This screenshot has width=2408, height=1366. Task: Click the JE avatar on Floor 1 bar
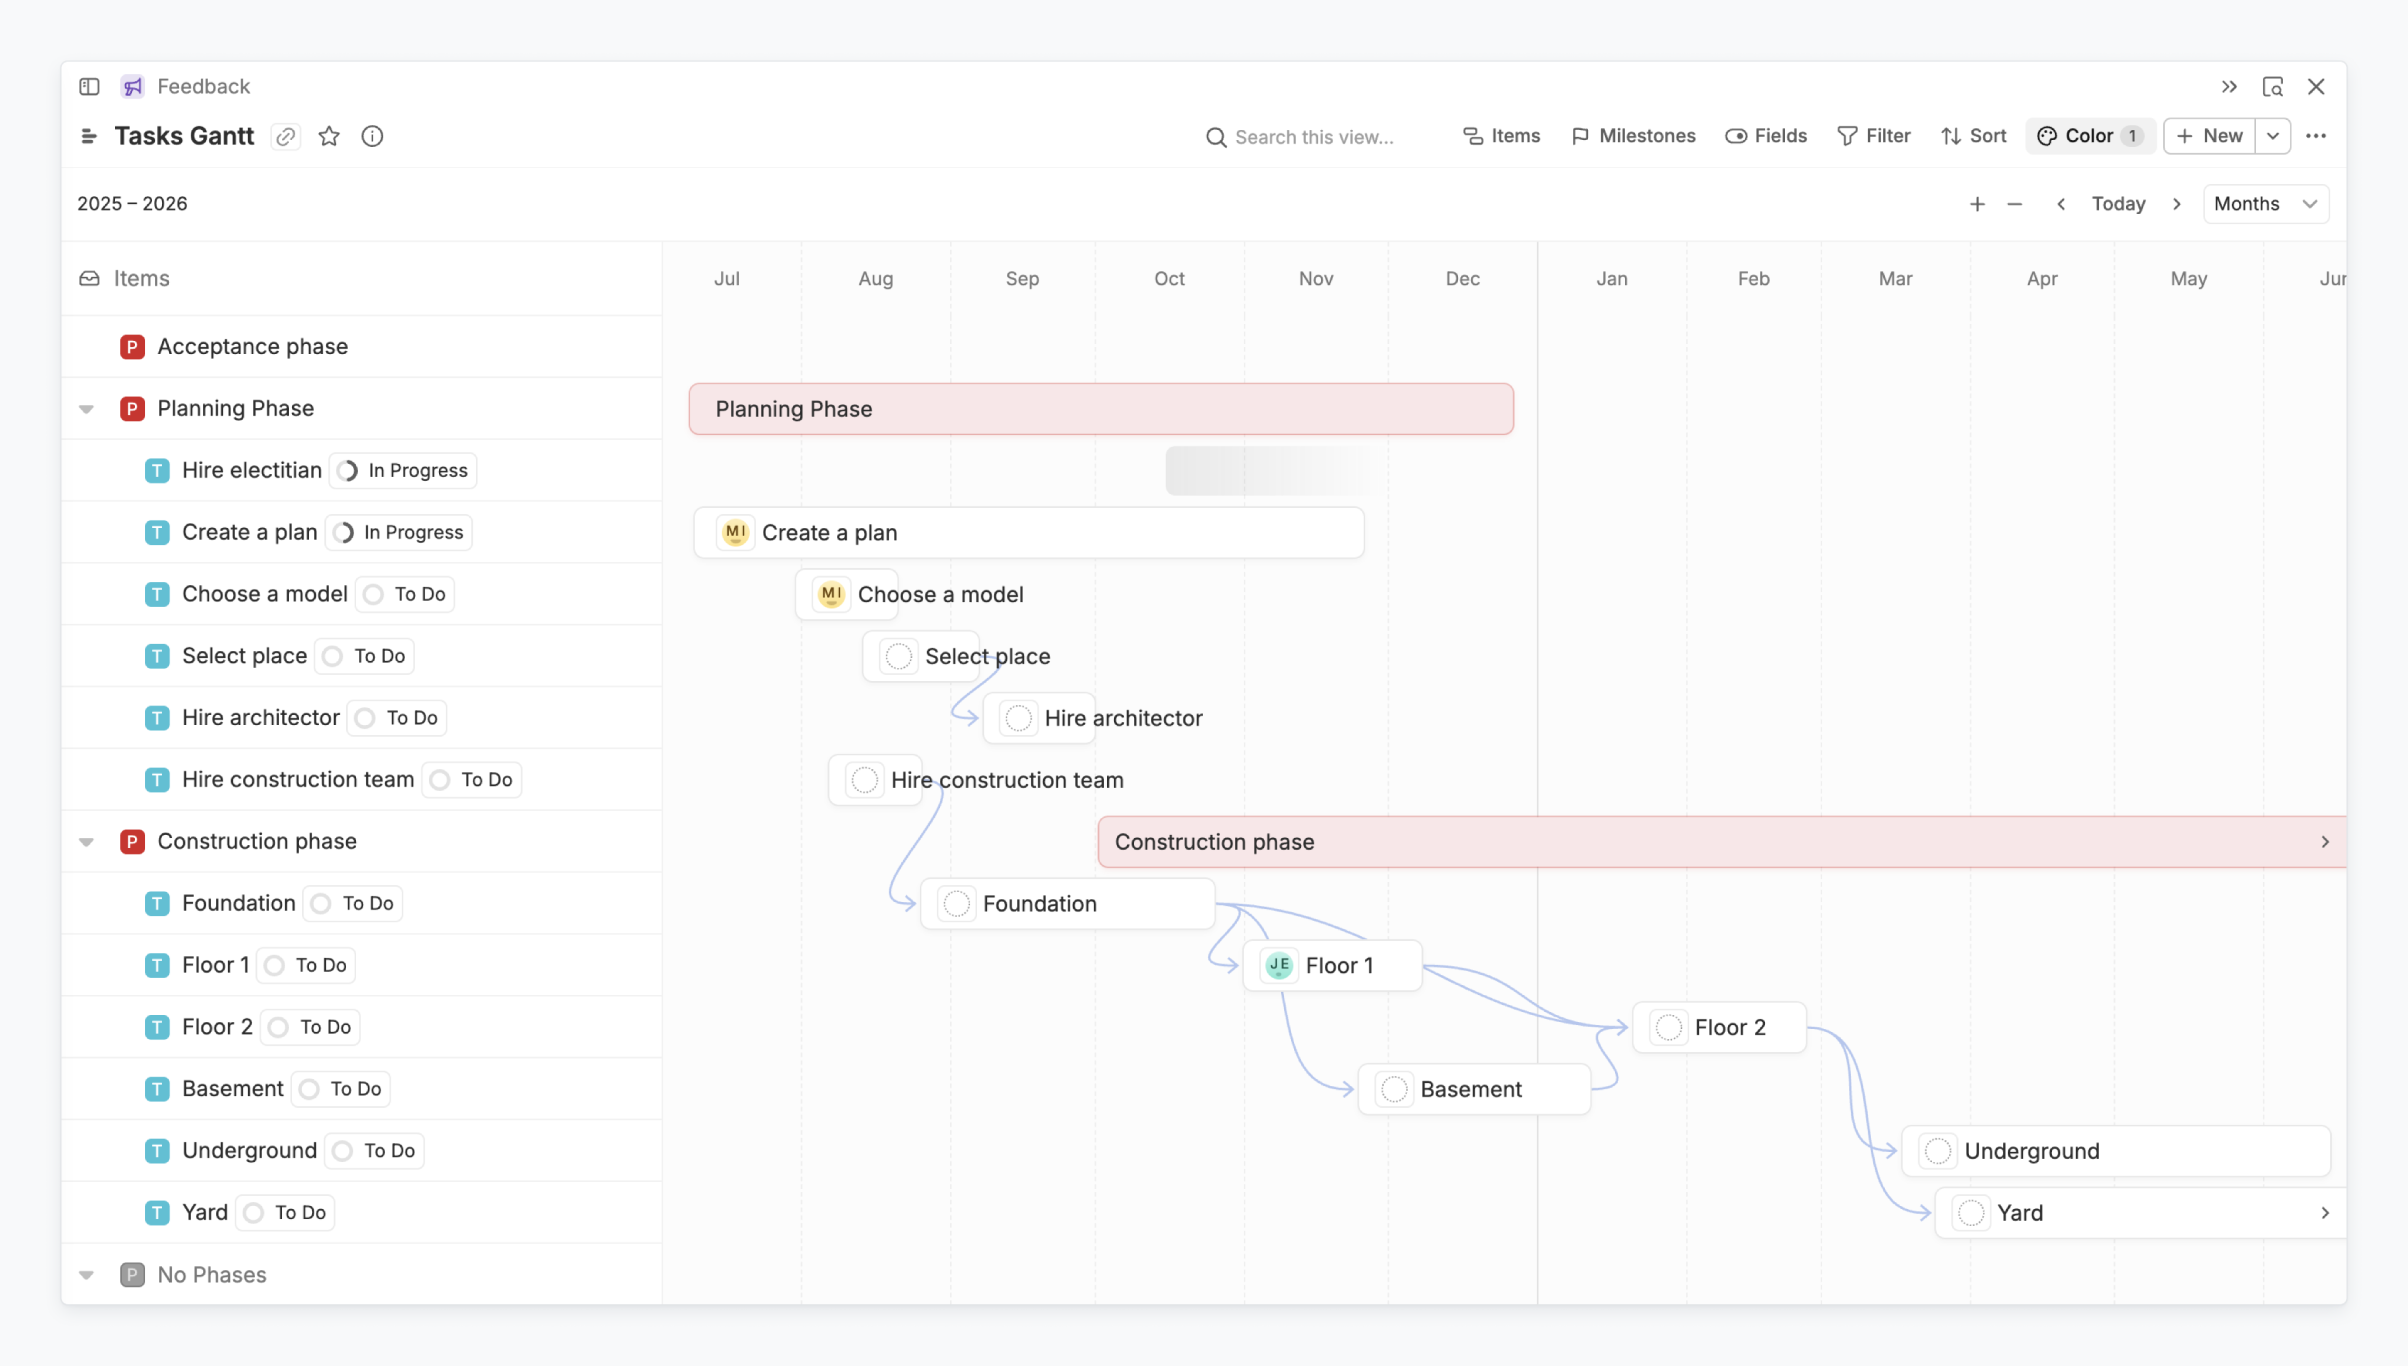pyautogui.click(x=1279, y=965)
